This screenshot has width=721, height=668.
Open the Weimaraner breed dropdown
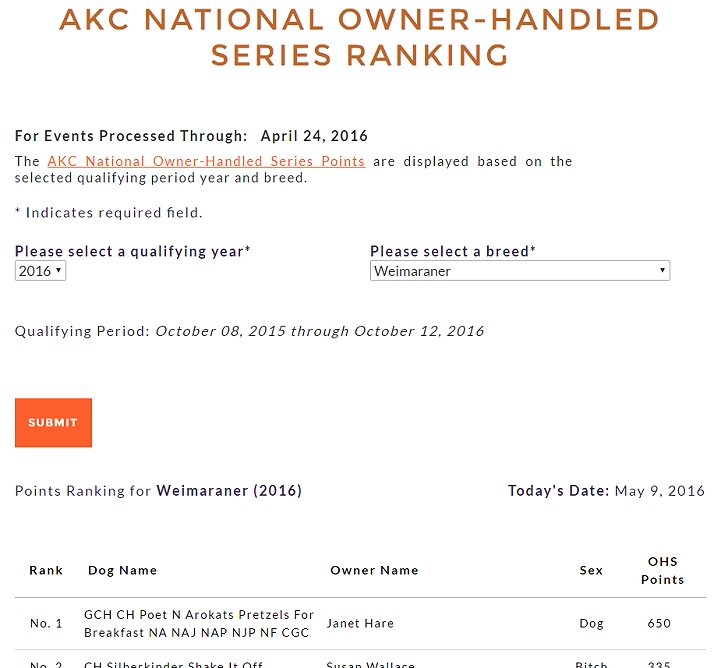pyautogui.click(x=520, y=271)
